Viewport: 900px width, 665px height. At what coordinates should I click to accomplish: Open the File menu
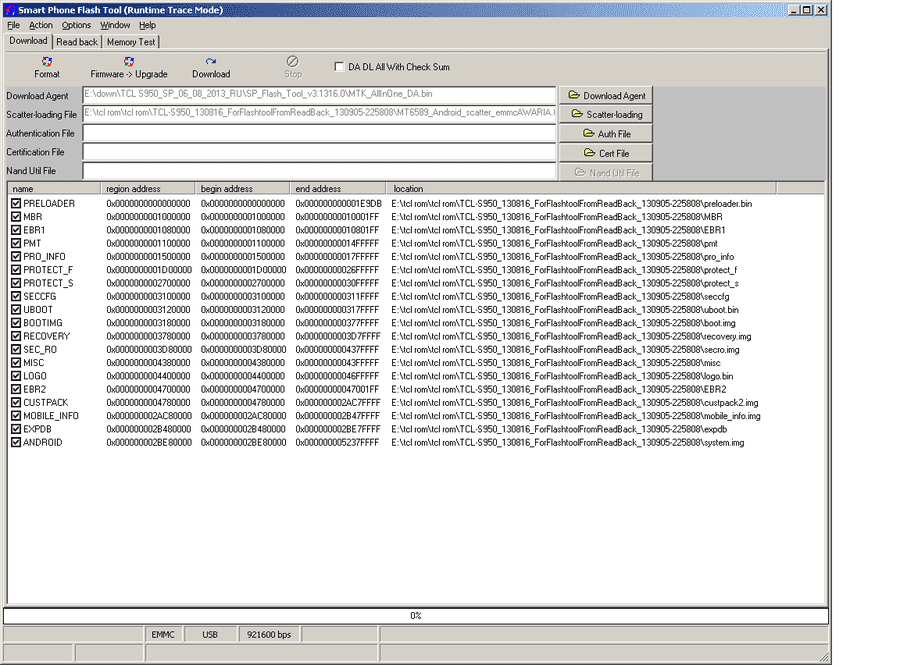(13, 25)
